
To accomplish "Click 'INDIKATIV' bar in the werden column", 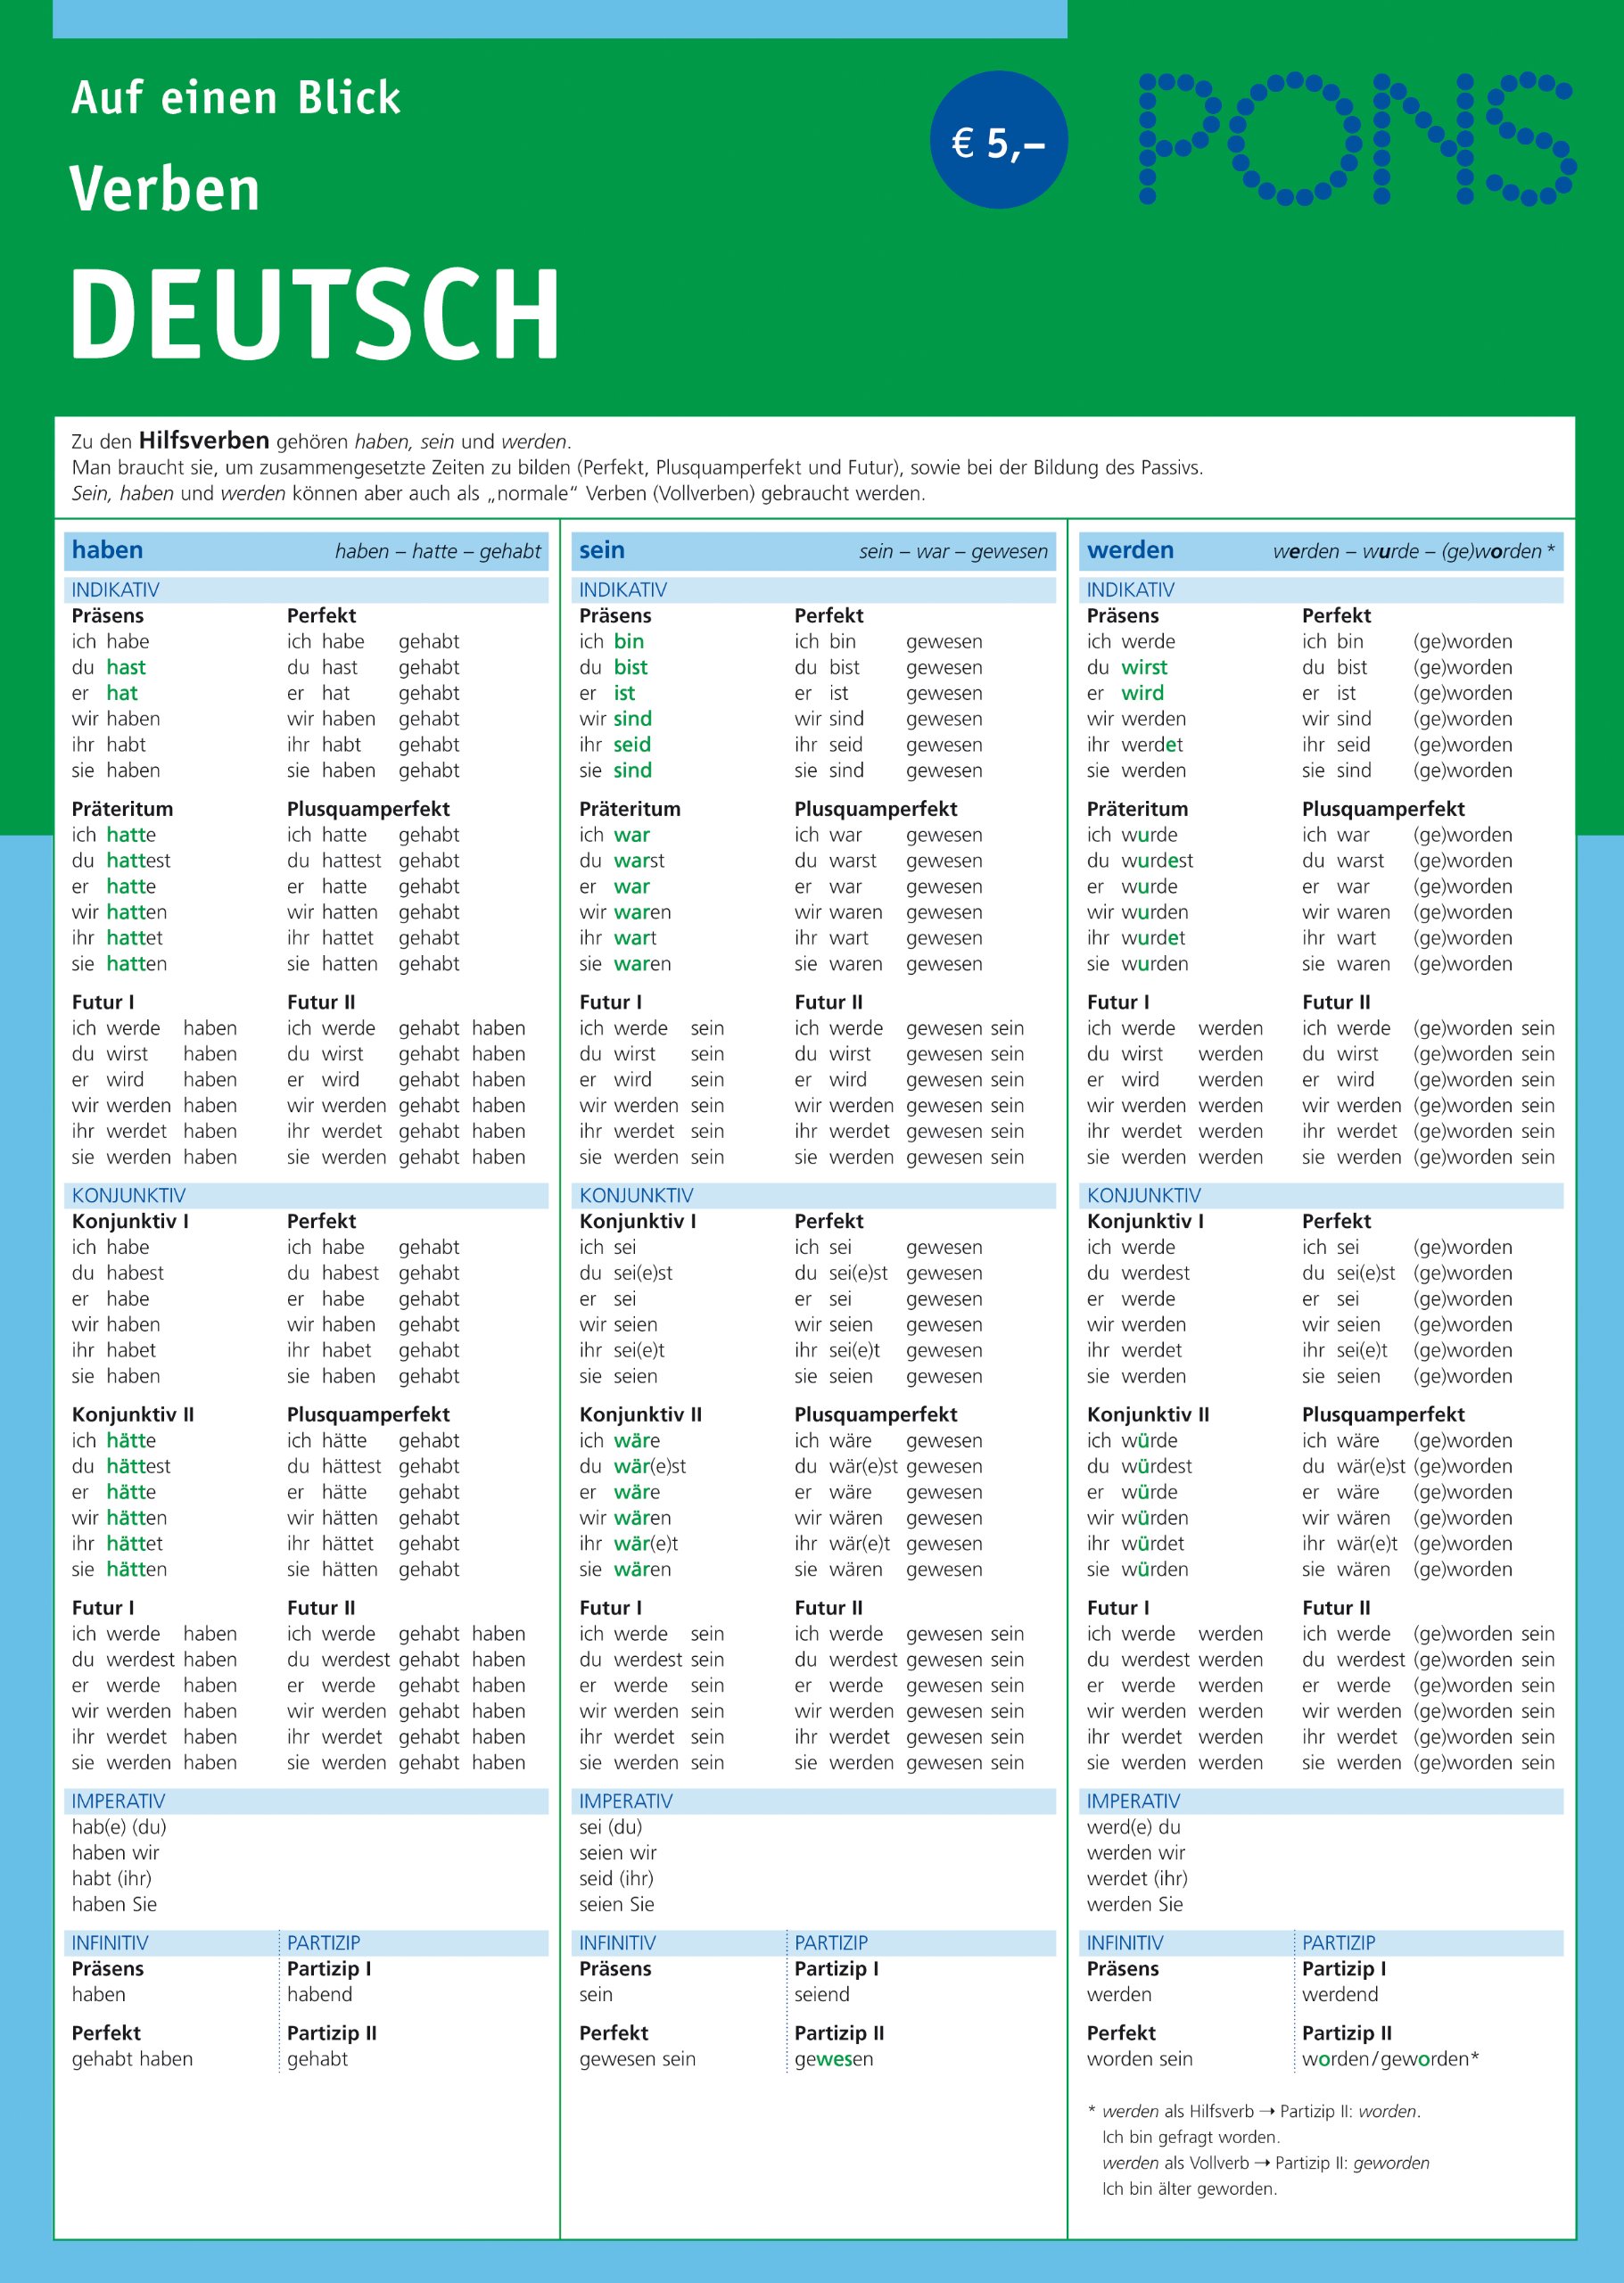I will pos(1322,590).
